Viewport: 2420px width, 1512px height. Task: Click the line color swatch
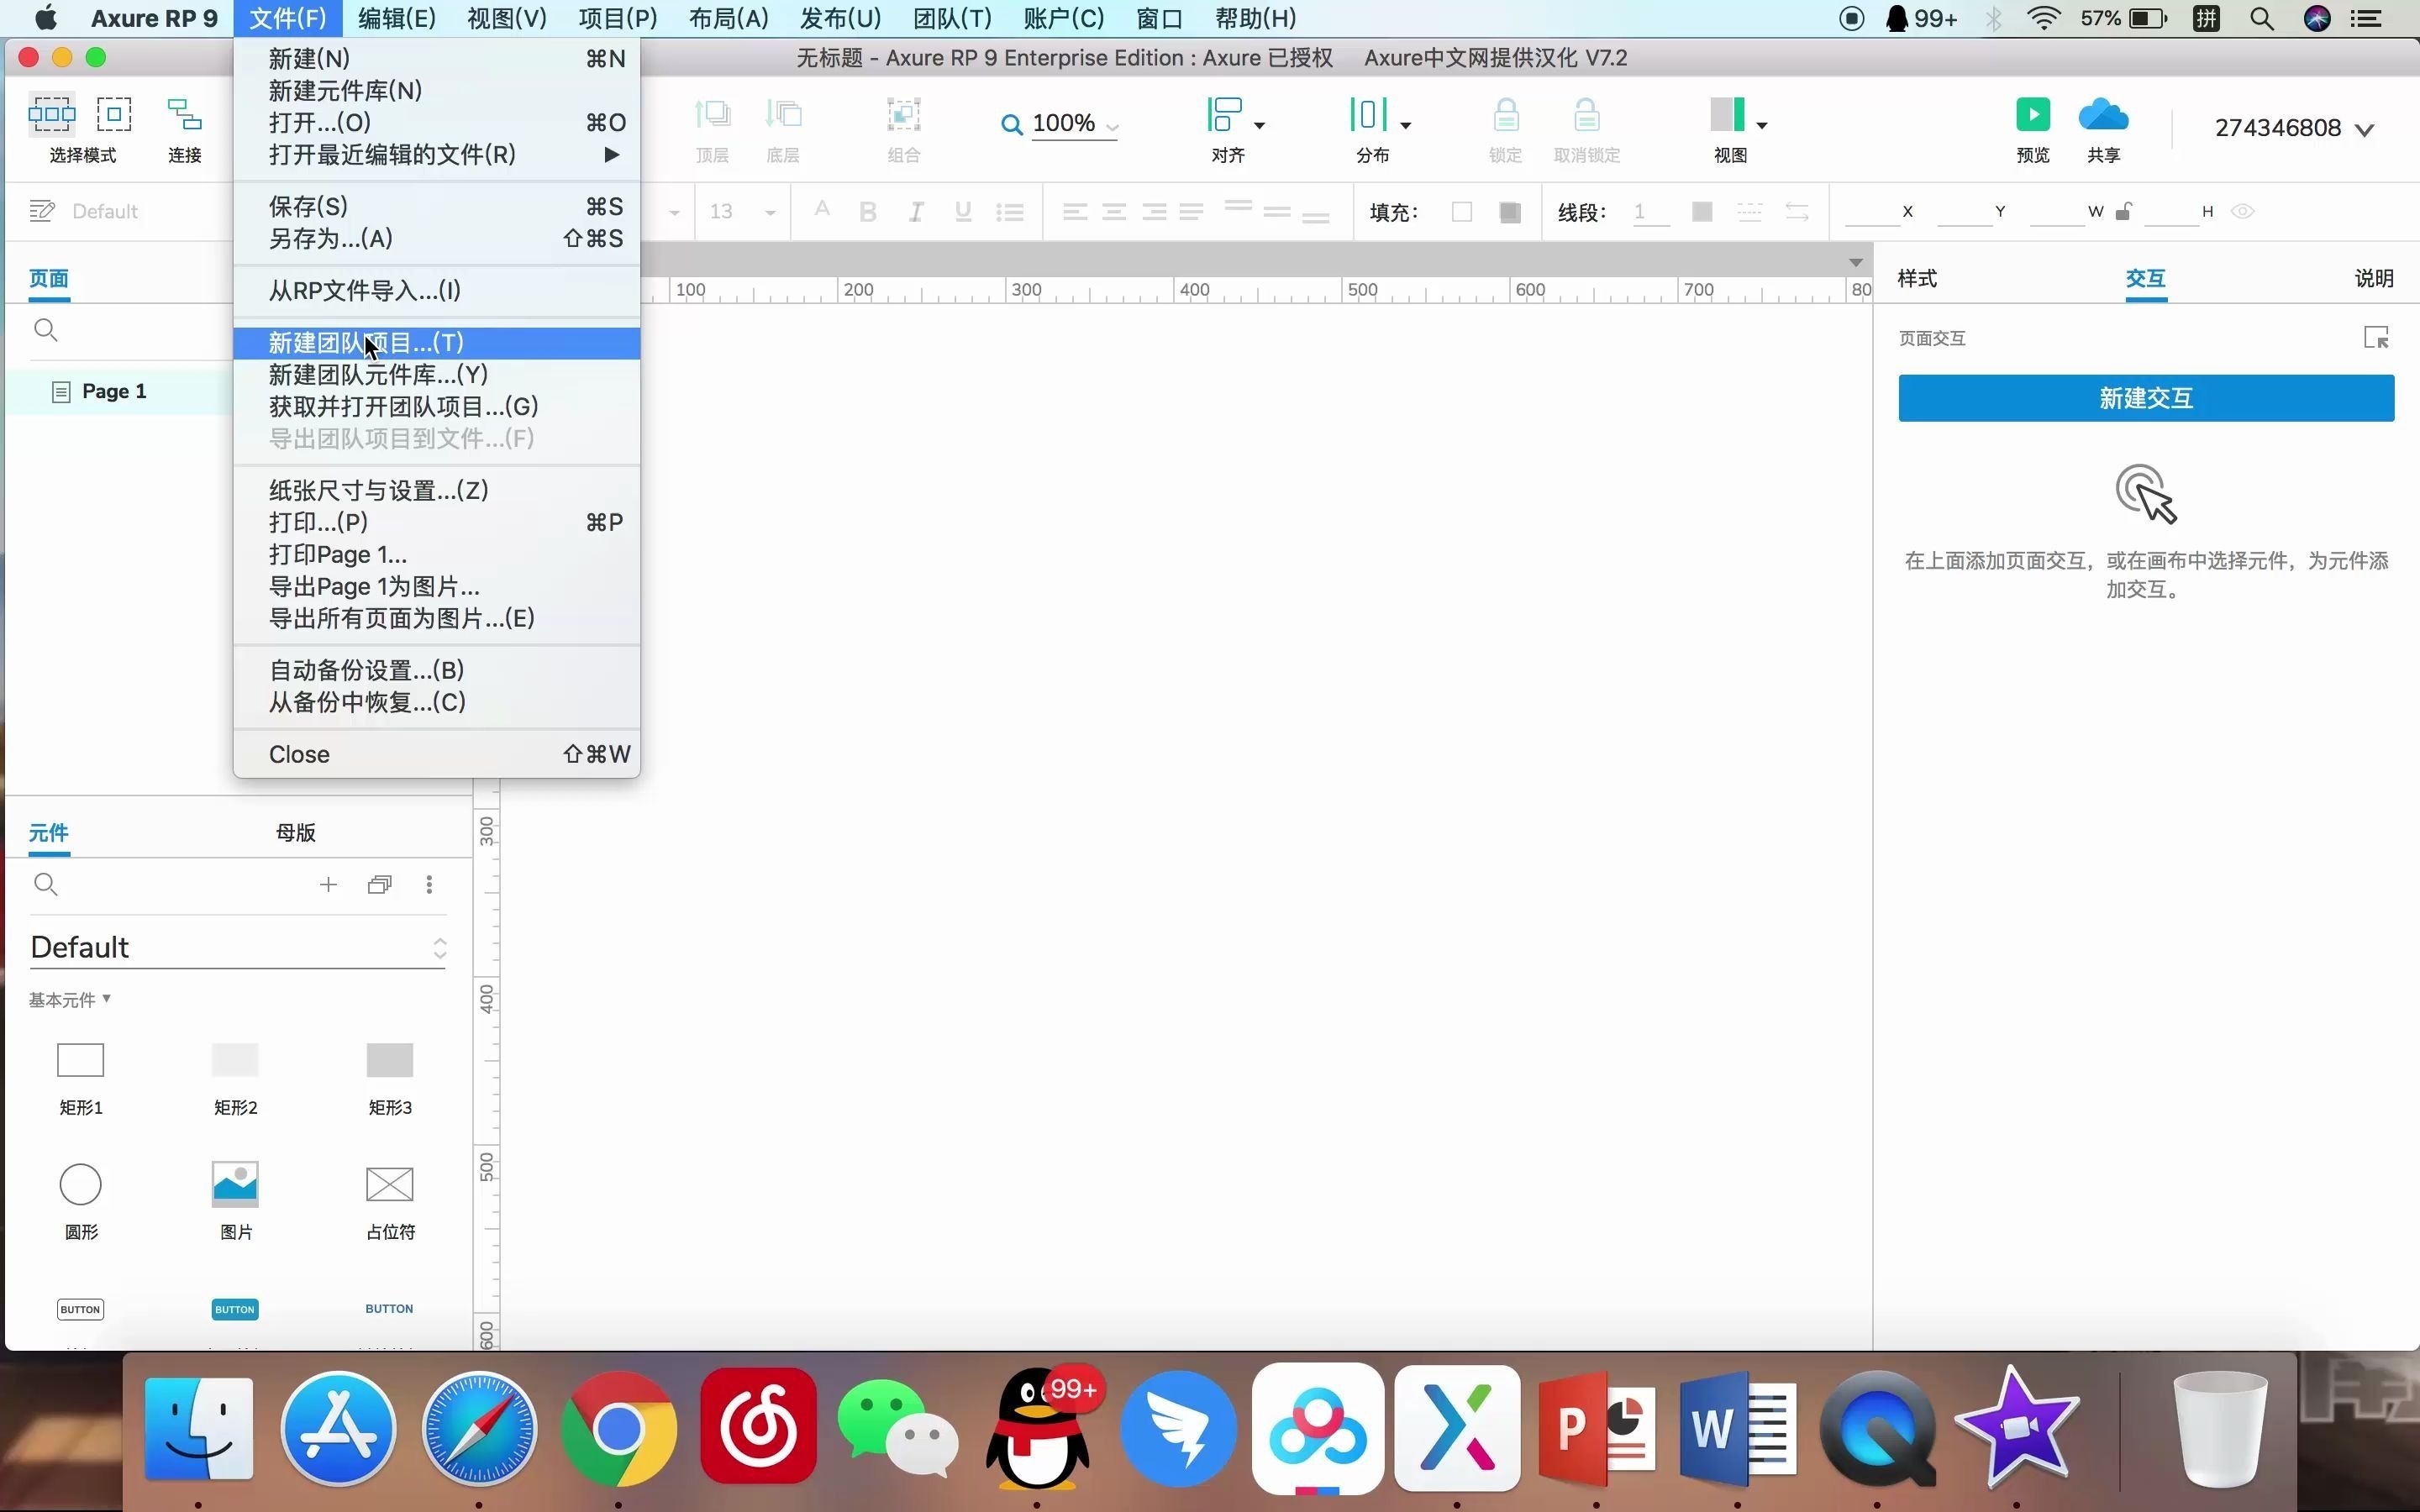click(1702, 211)
